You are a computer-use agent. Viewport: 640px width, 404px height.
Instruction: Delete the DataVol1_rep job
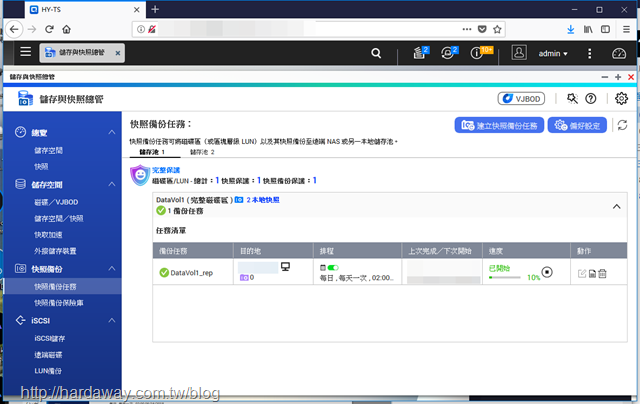(602, 273)
